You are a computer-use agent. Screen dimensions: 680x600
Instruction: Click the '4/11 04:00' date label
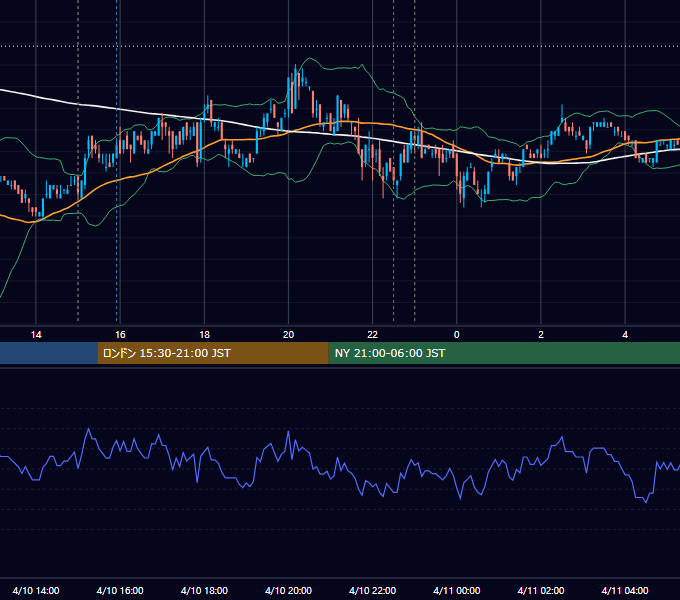click(625, 590)
